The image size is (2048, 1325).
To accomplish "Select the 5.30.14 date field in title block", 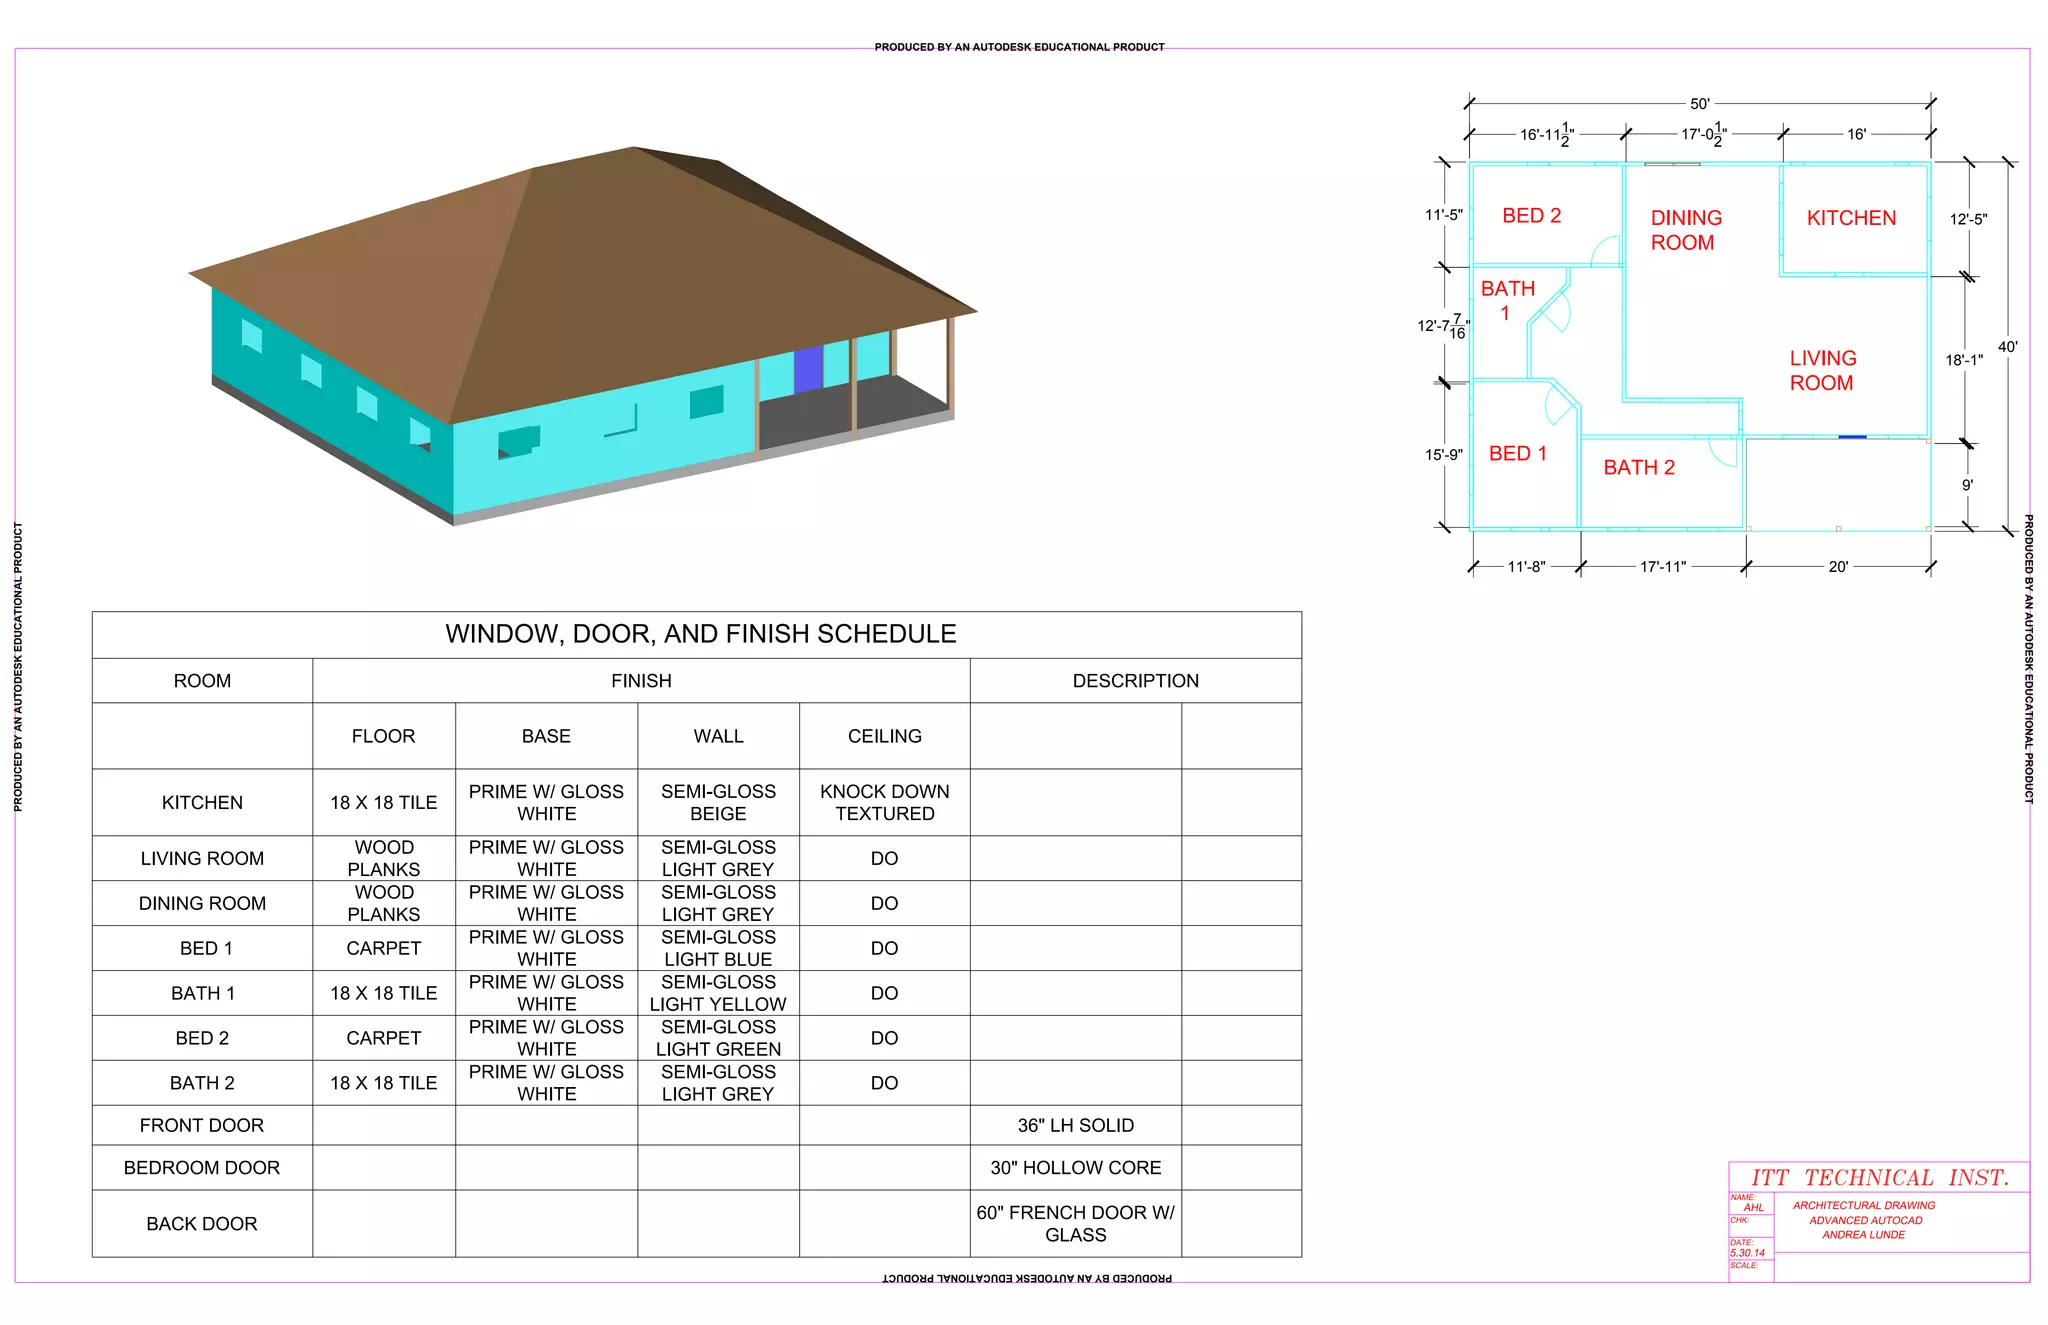I will (x=1747, y=1253).
